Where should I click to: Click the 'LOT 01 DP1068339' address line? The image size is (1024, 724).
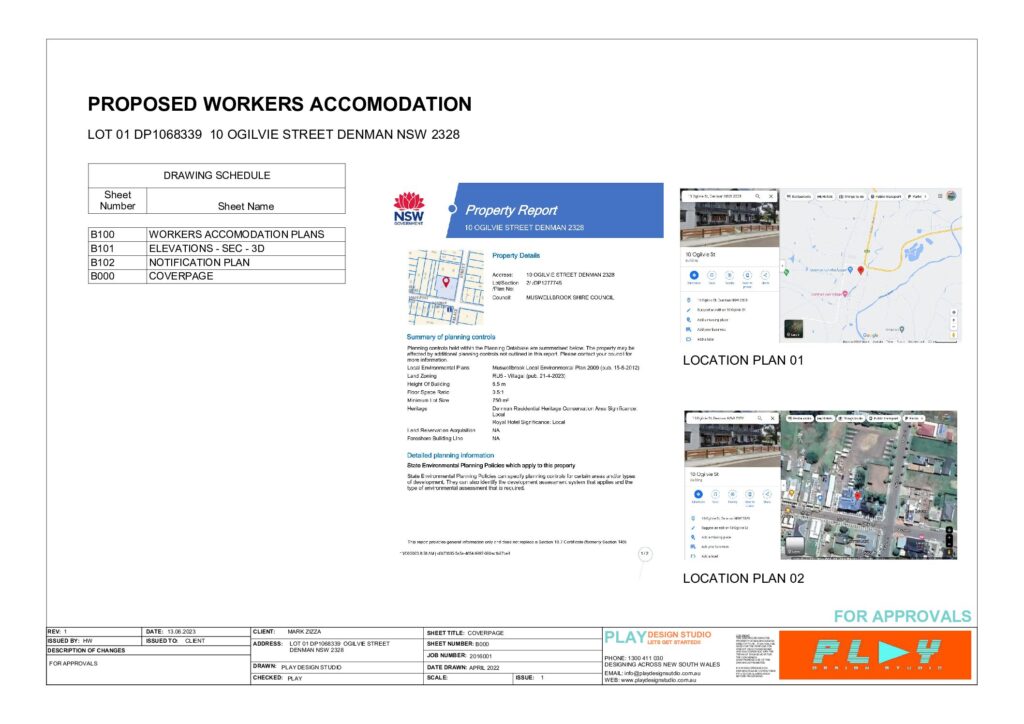tap(274, 134)
